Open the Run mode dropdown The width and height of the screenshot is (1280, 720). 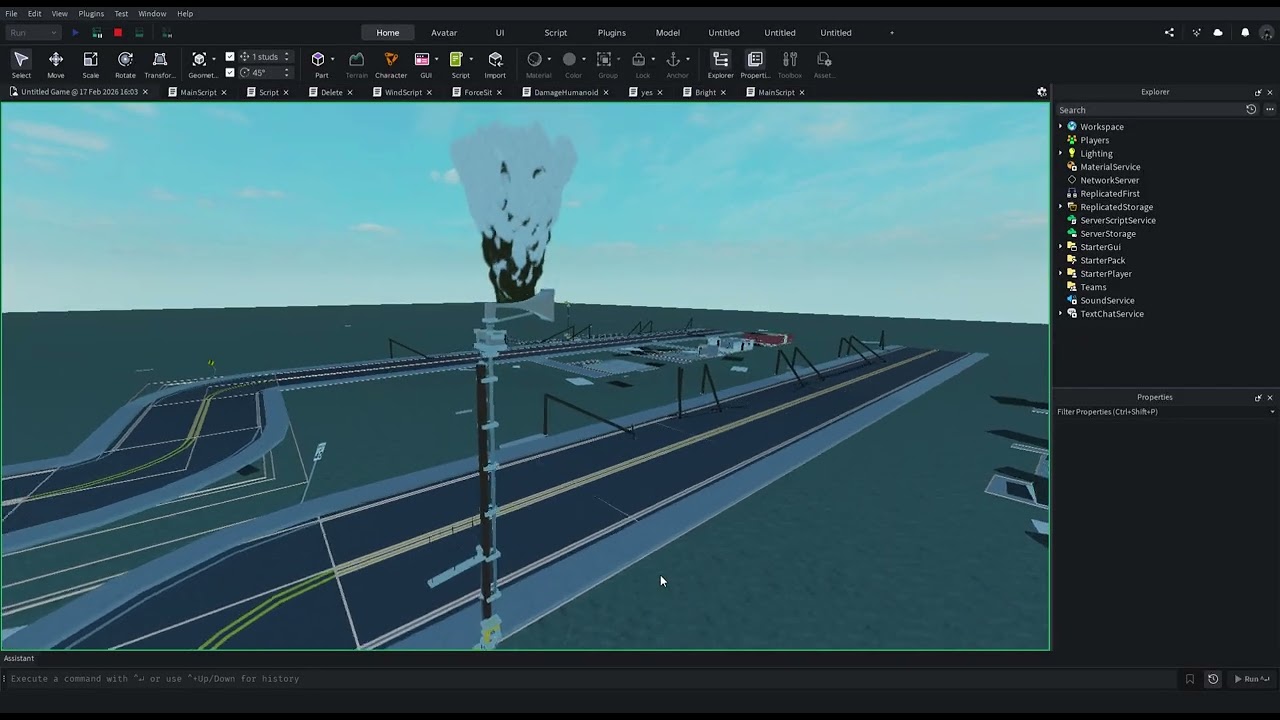32,33
